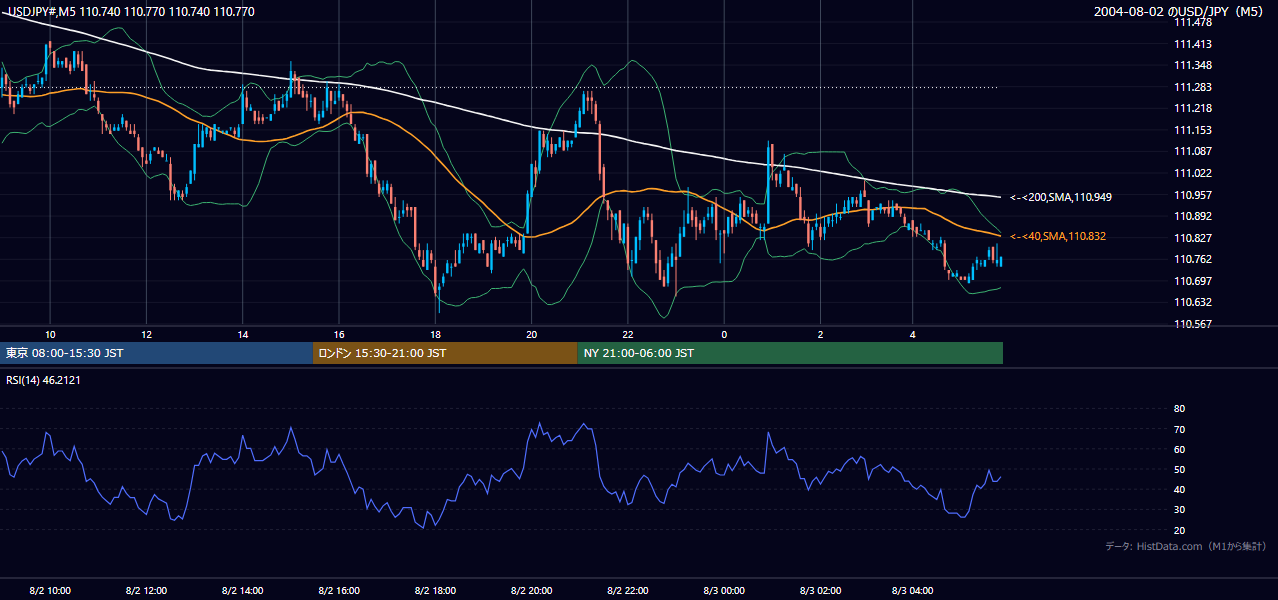
Task: Click price axis label 111.153
Action: pos(1194,130)
